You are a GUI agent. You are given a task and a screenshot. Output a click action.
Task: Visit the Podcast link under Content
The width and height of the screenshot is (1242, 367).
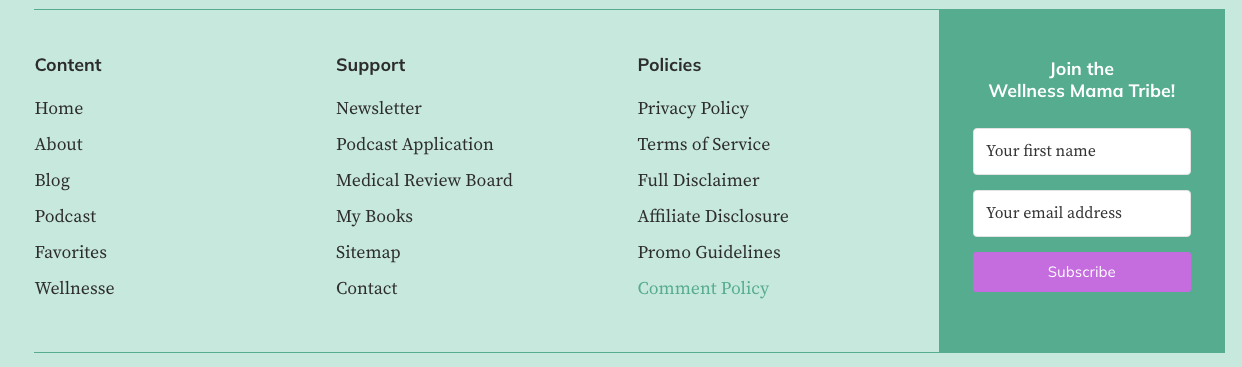point(66,216)
